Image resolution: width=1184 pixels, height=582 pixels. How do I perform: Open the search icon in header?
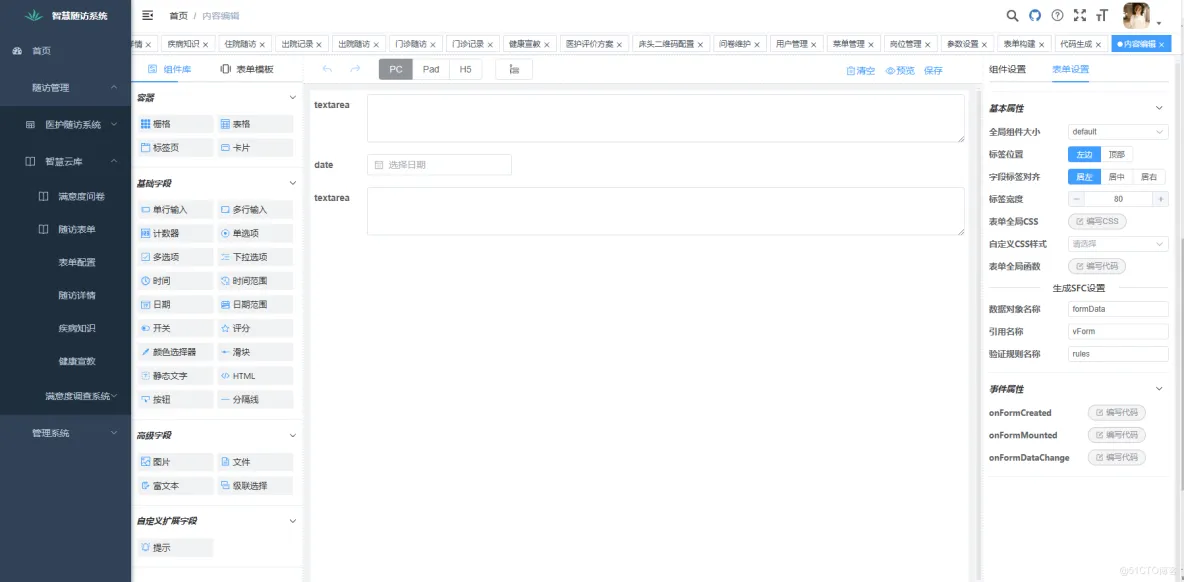(1013, 15)
